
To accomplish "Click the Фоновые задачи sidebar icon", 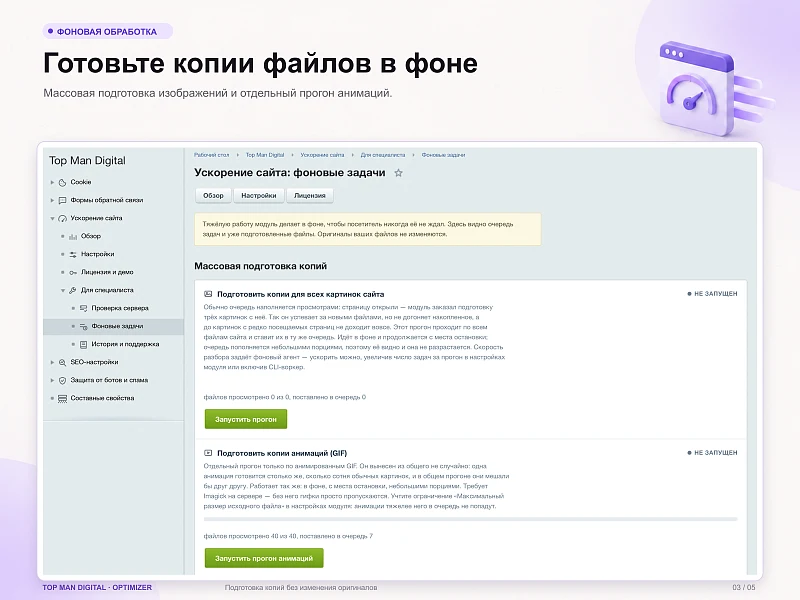I will [x=84, y=327].
